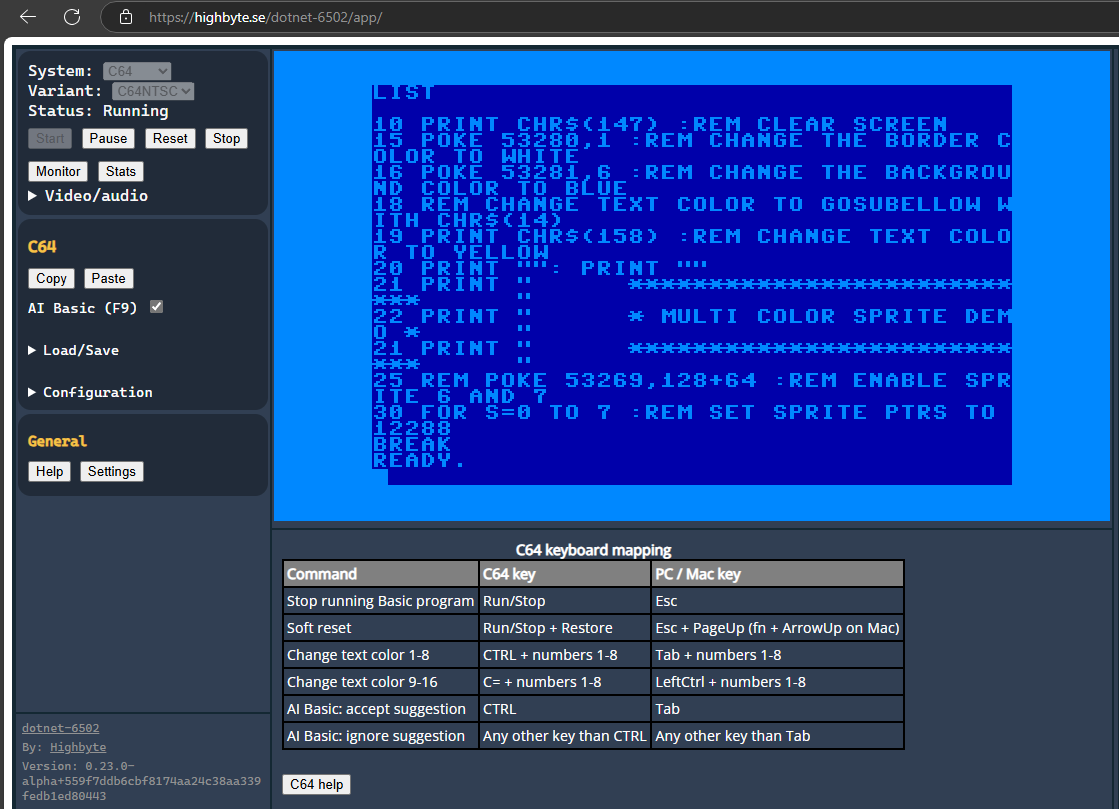Viewport: 1119px width, 809px height.
Task: Click the 'Run/Stop + Restore' cell
Action: [564, 628]
